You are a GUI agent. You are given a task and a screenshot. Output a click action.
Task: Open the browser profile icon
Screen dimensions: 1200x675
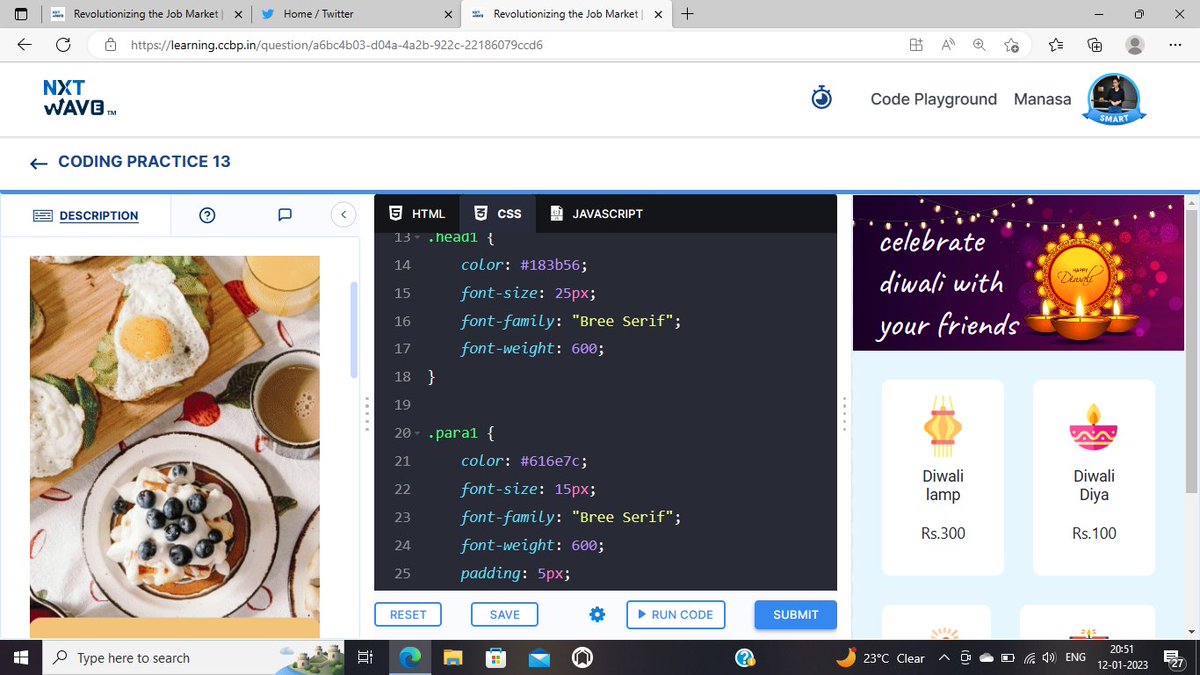click(1135, 45)
